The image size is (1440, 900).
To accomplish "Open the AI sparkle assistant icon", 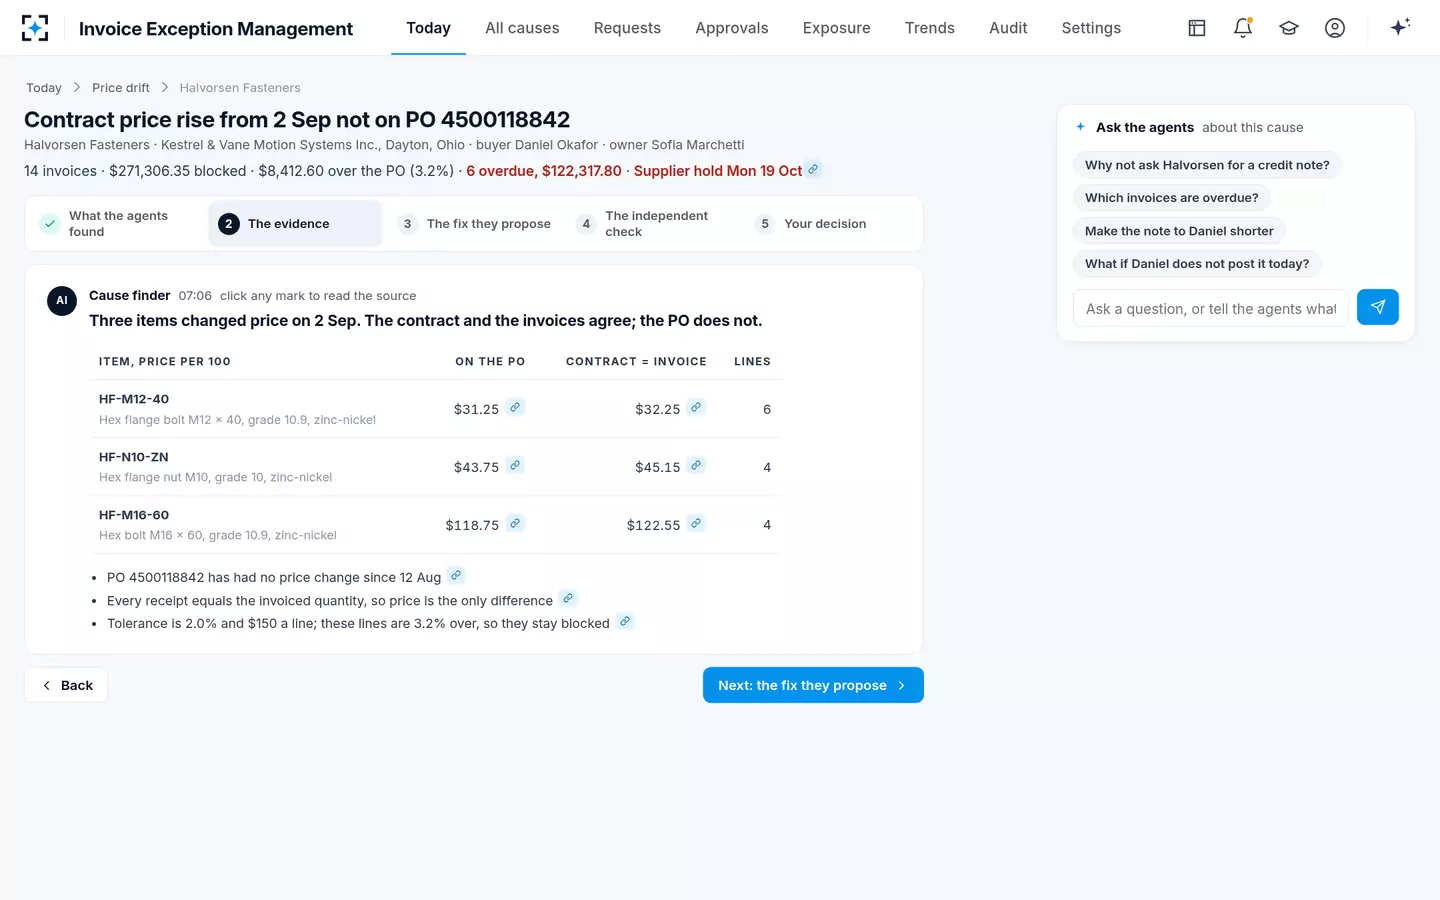I will (x=1400, y=27).
